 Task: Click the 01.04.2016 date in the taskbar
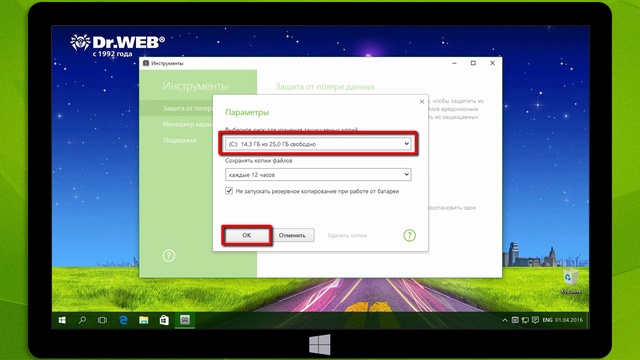569,320
